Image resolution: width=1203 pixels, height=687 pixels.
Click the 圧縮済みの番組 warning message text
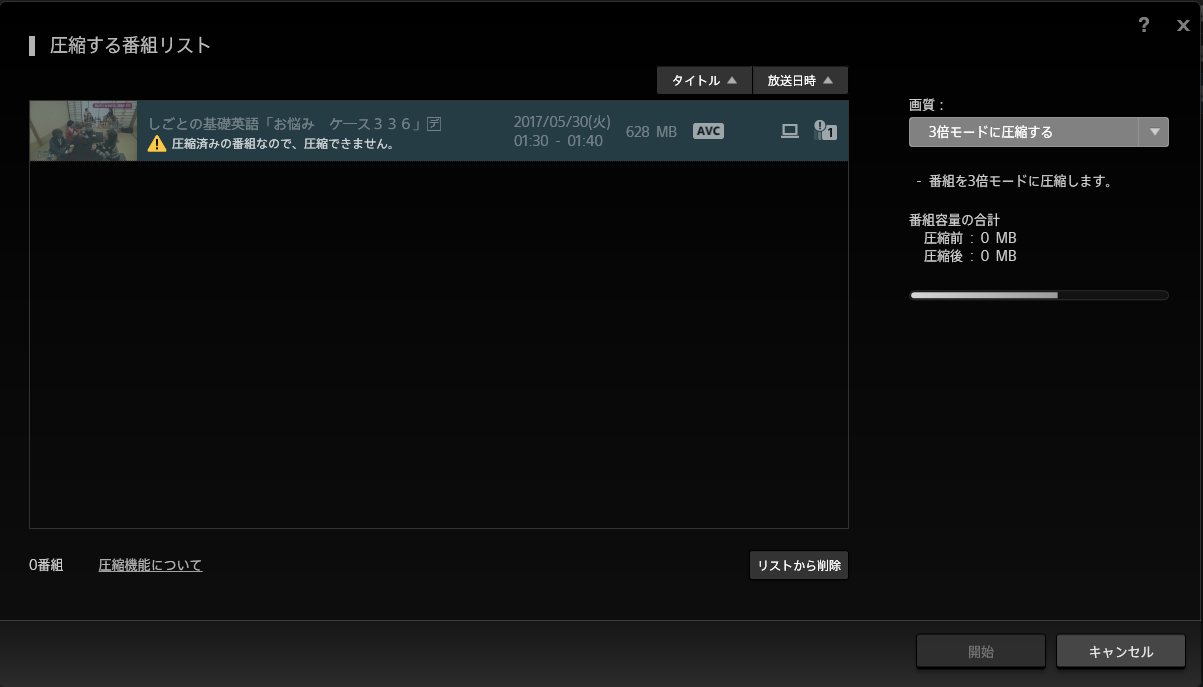point(282,144)
